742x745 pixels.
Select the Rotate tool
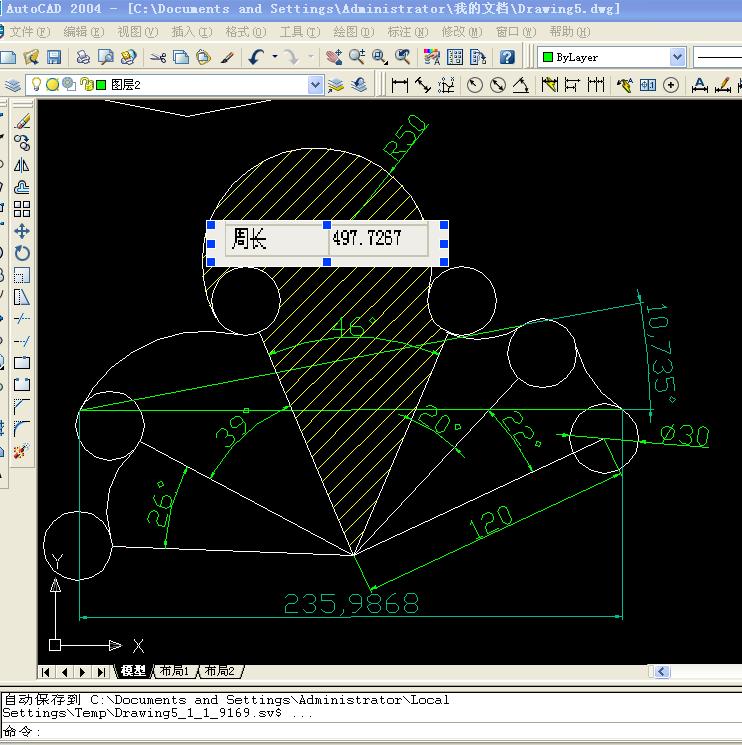[x=22, y=253]
